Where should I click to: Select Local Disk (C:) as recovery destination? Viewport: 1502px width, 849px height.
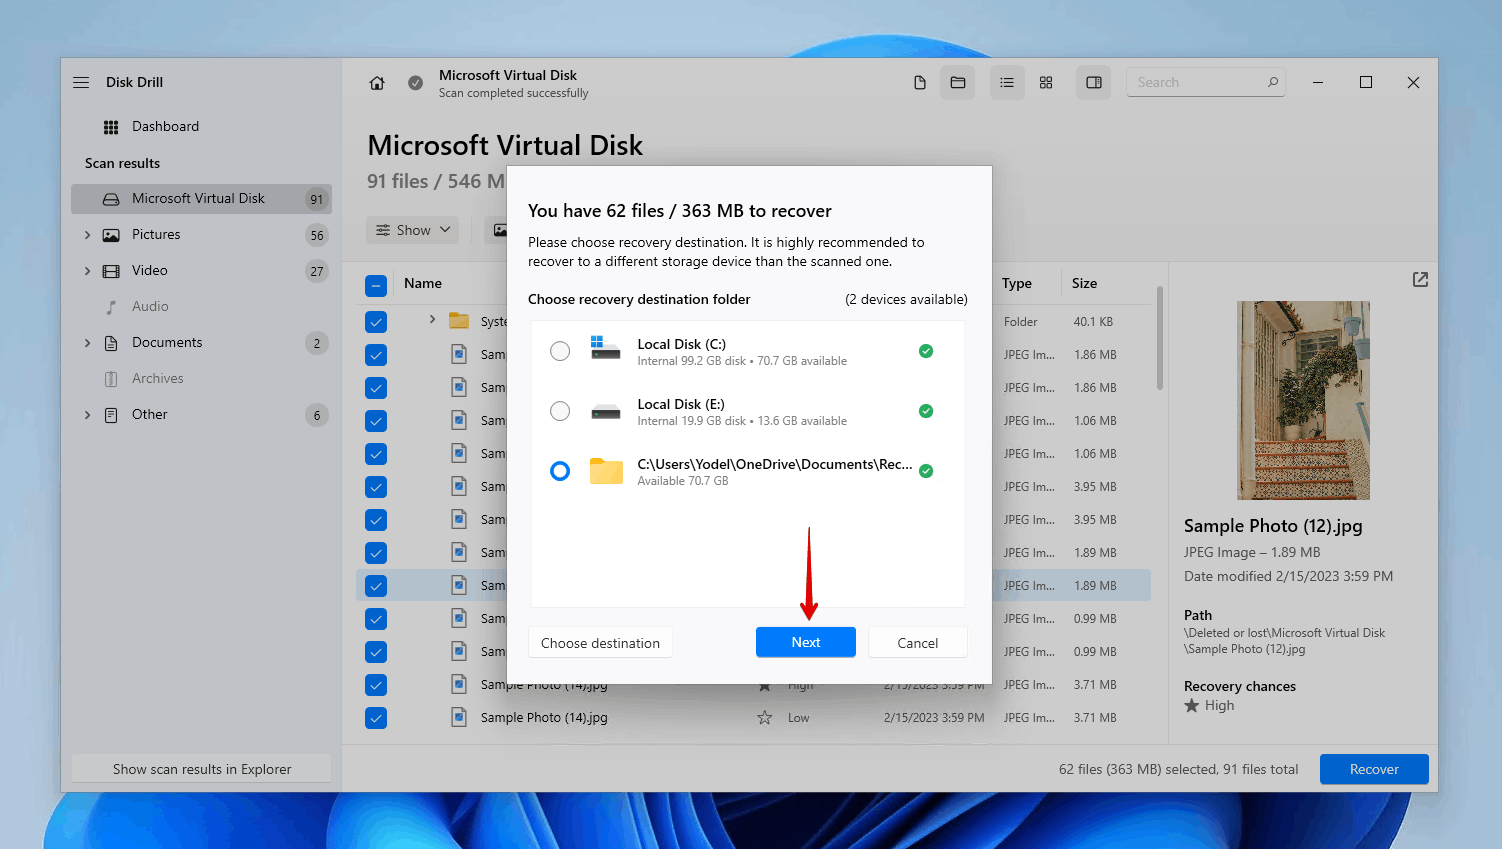pyautogui.click(x=560, y=351)
